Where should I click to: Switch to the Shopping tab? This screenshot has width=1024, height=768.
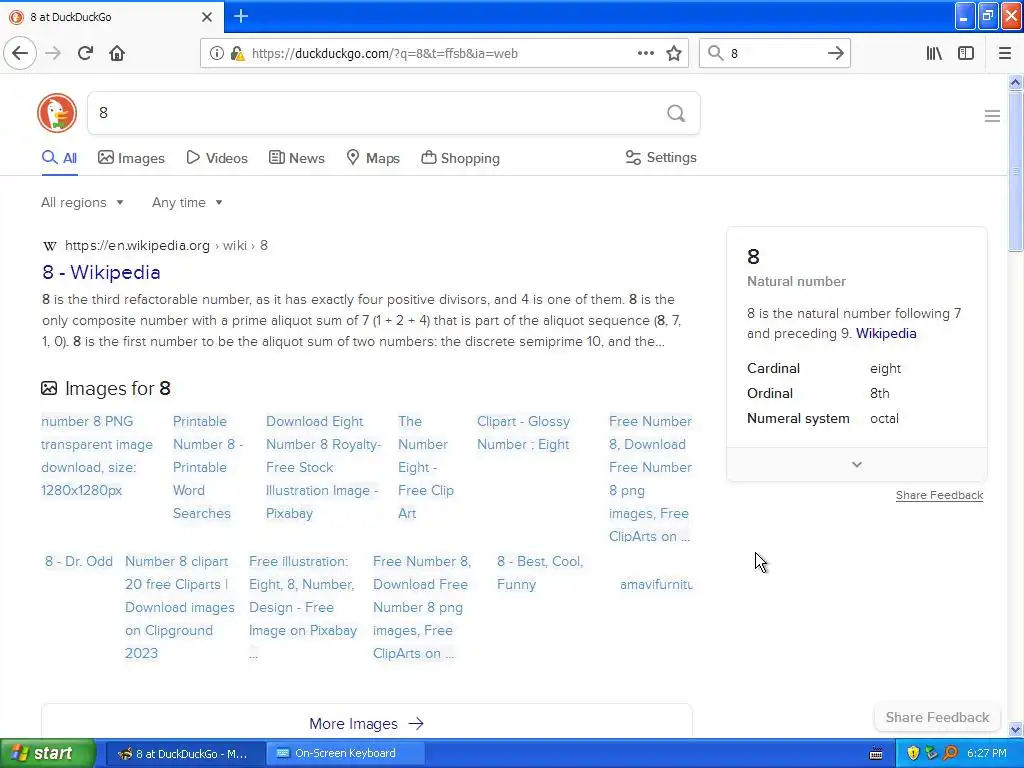[460, 158]
